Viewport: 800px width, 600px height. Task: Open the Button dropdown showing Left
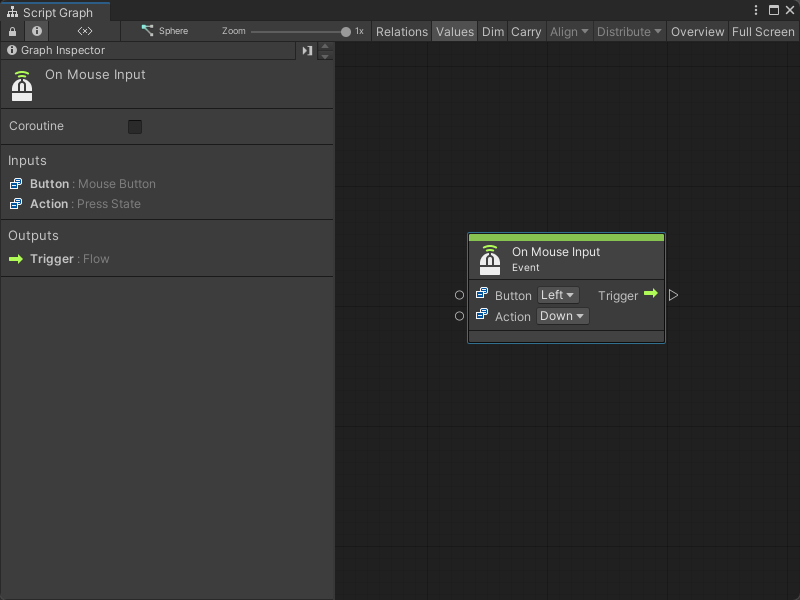coord(558,295)
